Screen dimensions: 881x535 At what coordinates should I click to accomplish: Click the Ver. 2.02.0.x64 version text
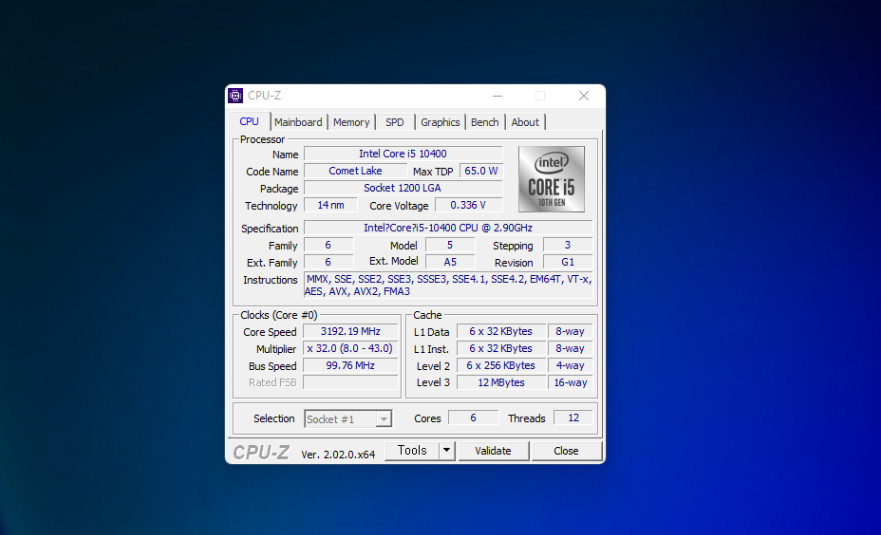(x=338, y=454)
